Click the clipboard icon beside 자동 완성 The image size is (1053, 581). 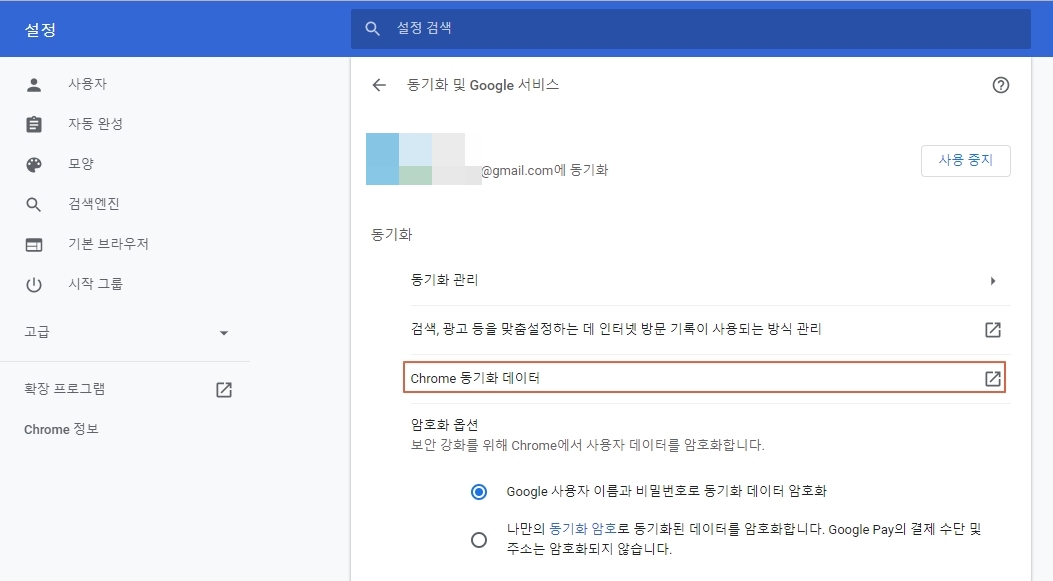pos(34,124)
